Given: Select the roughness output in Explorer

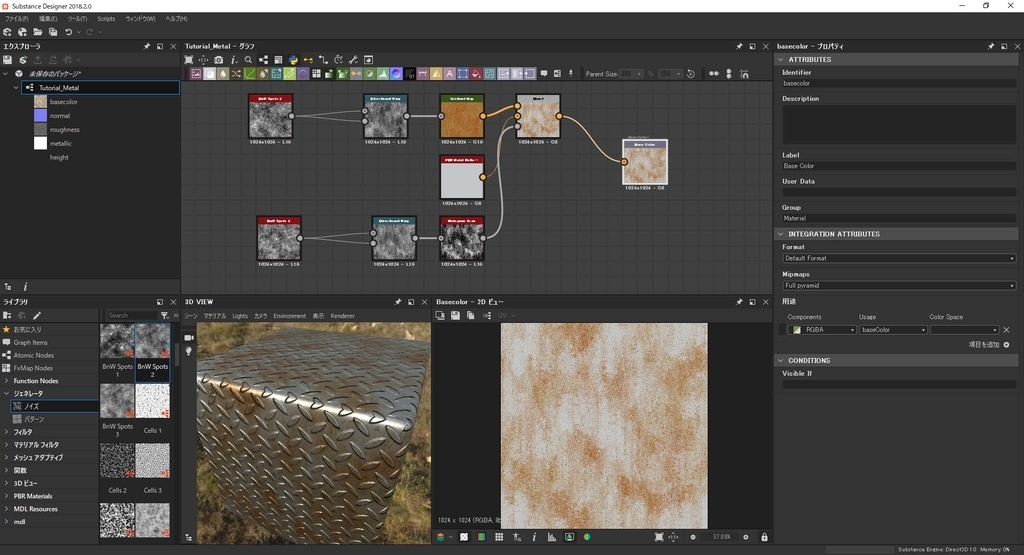Looking at the screenshot, I should click(64, 130).
